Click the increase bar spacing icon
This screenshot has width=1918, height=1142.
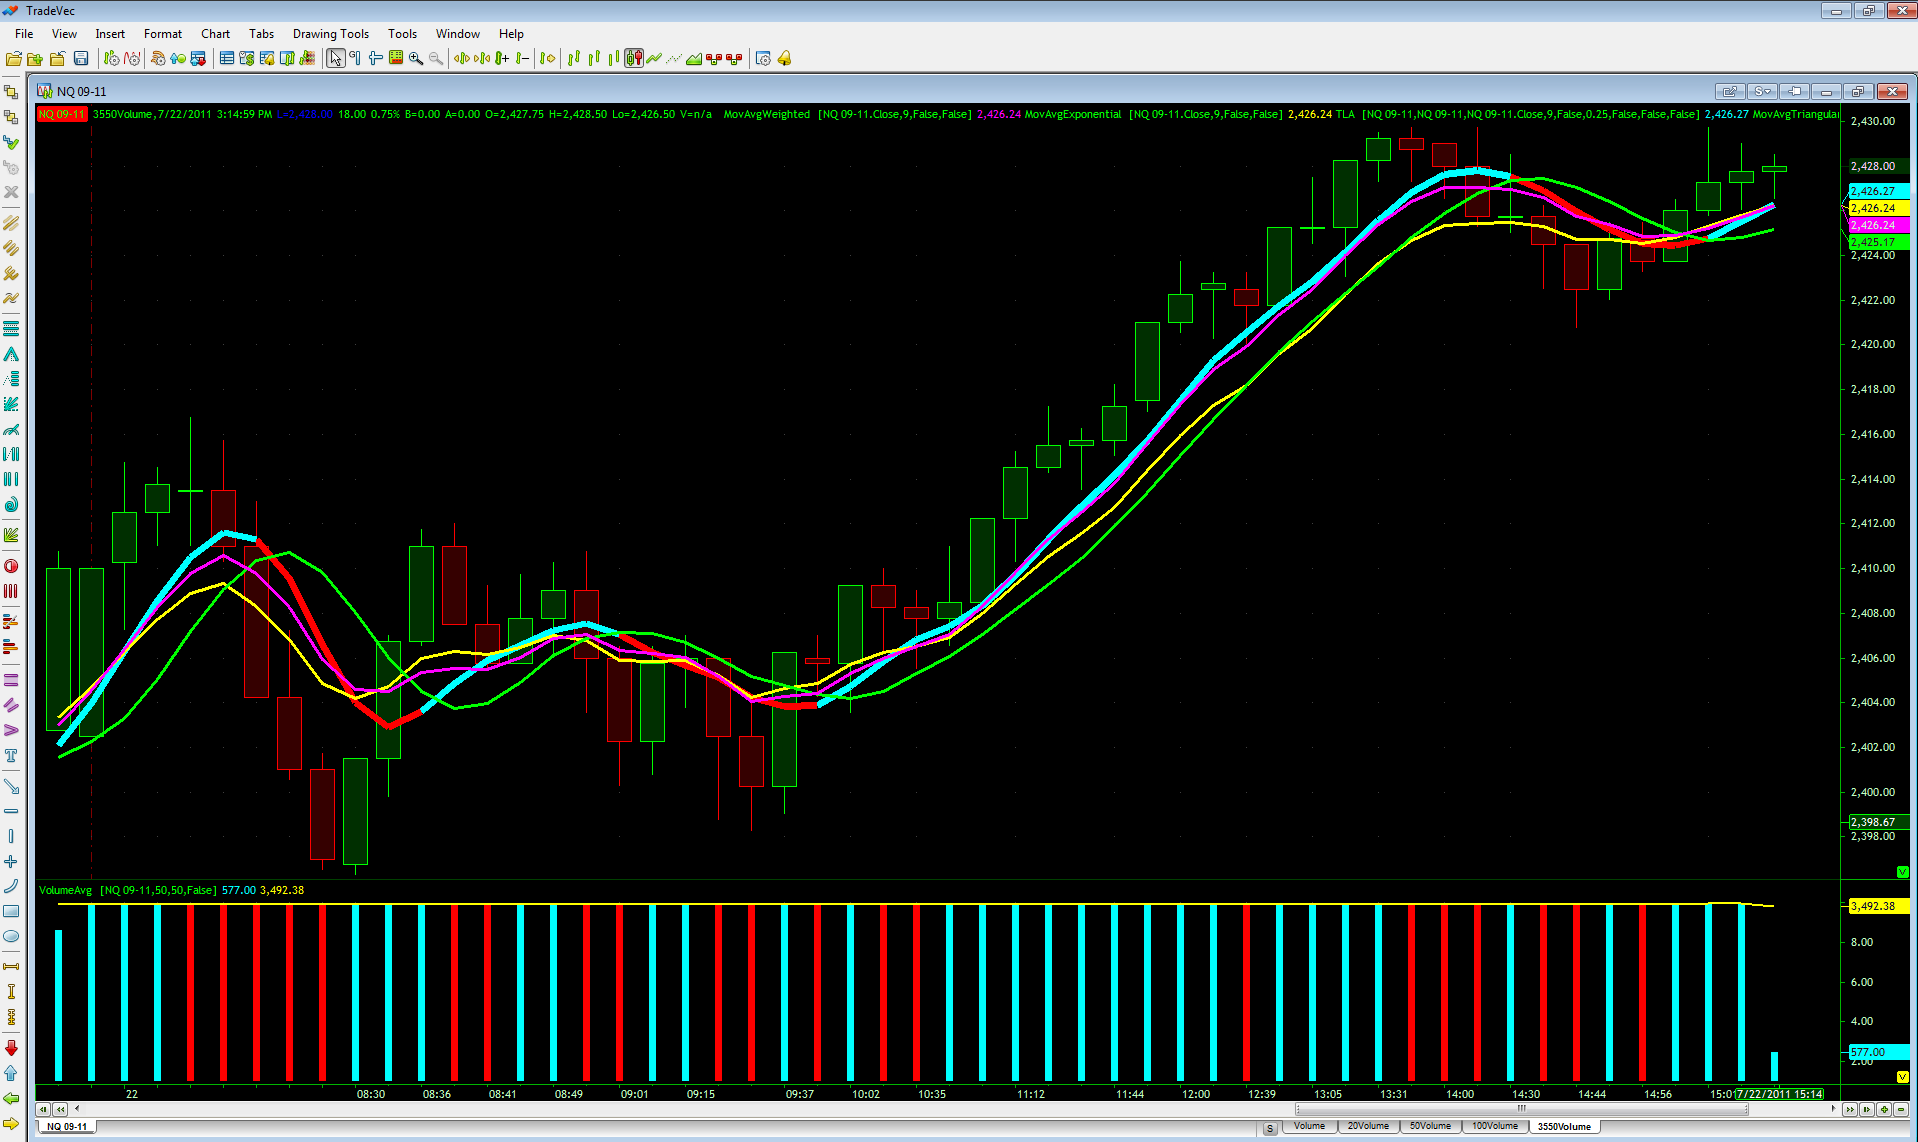tap(461, 59)
